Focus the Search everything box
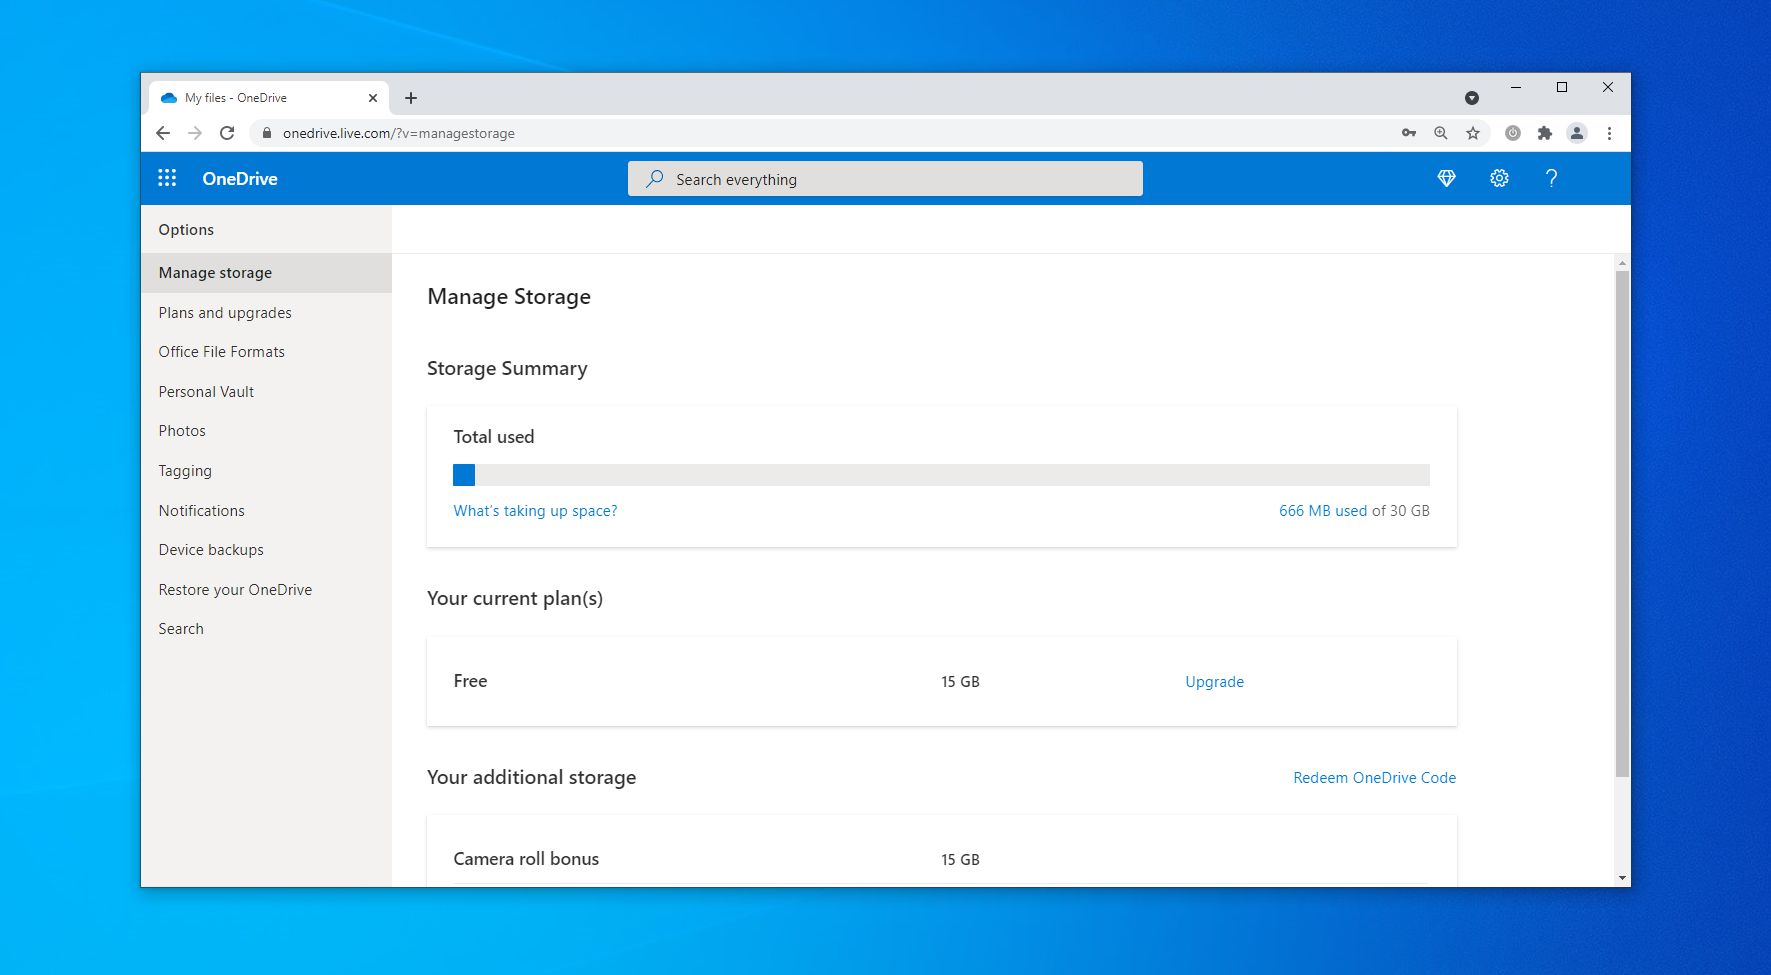This screenshot has width=1771, height=975. 885,179
